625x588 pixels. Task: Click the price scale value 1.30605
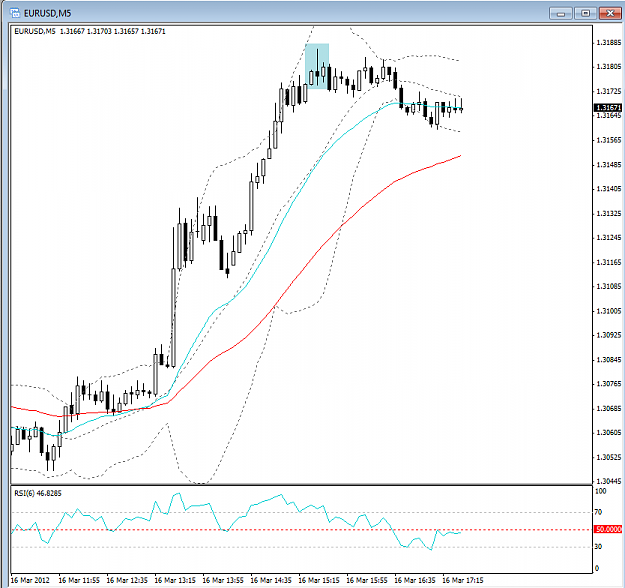pos(609,433)
